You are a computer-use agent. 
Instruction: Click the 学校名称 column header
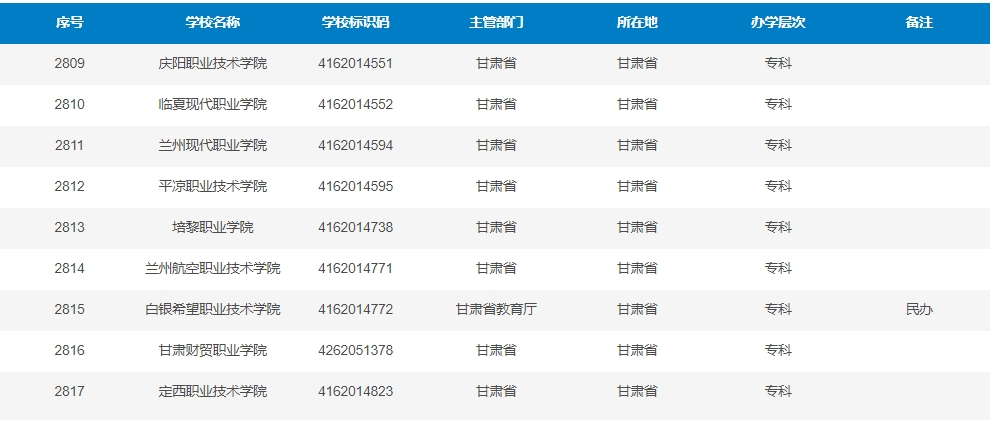[x=213, y=23]
